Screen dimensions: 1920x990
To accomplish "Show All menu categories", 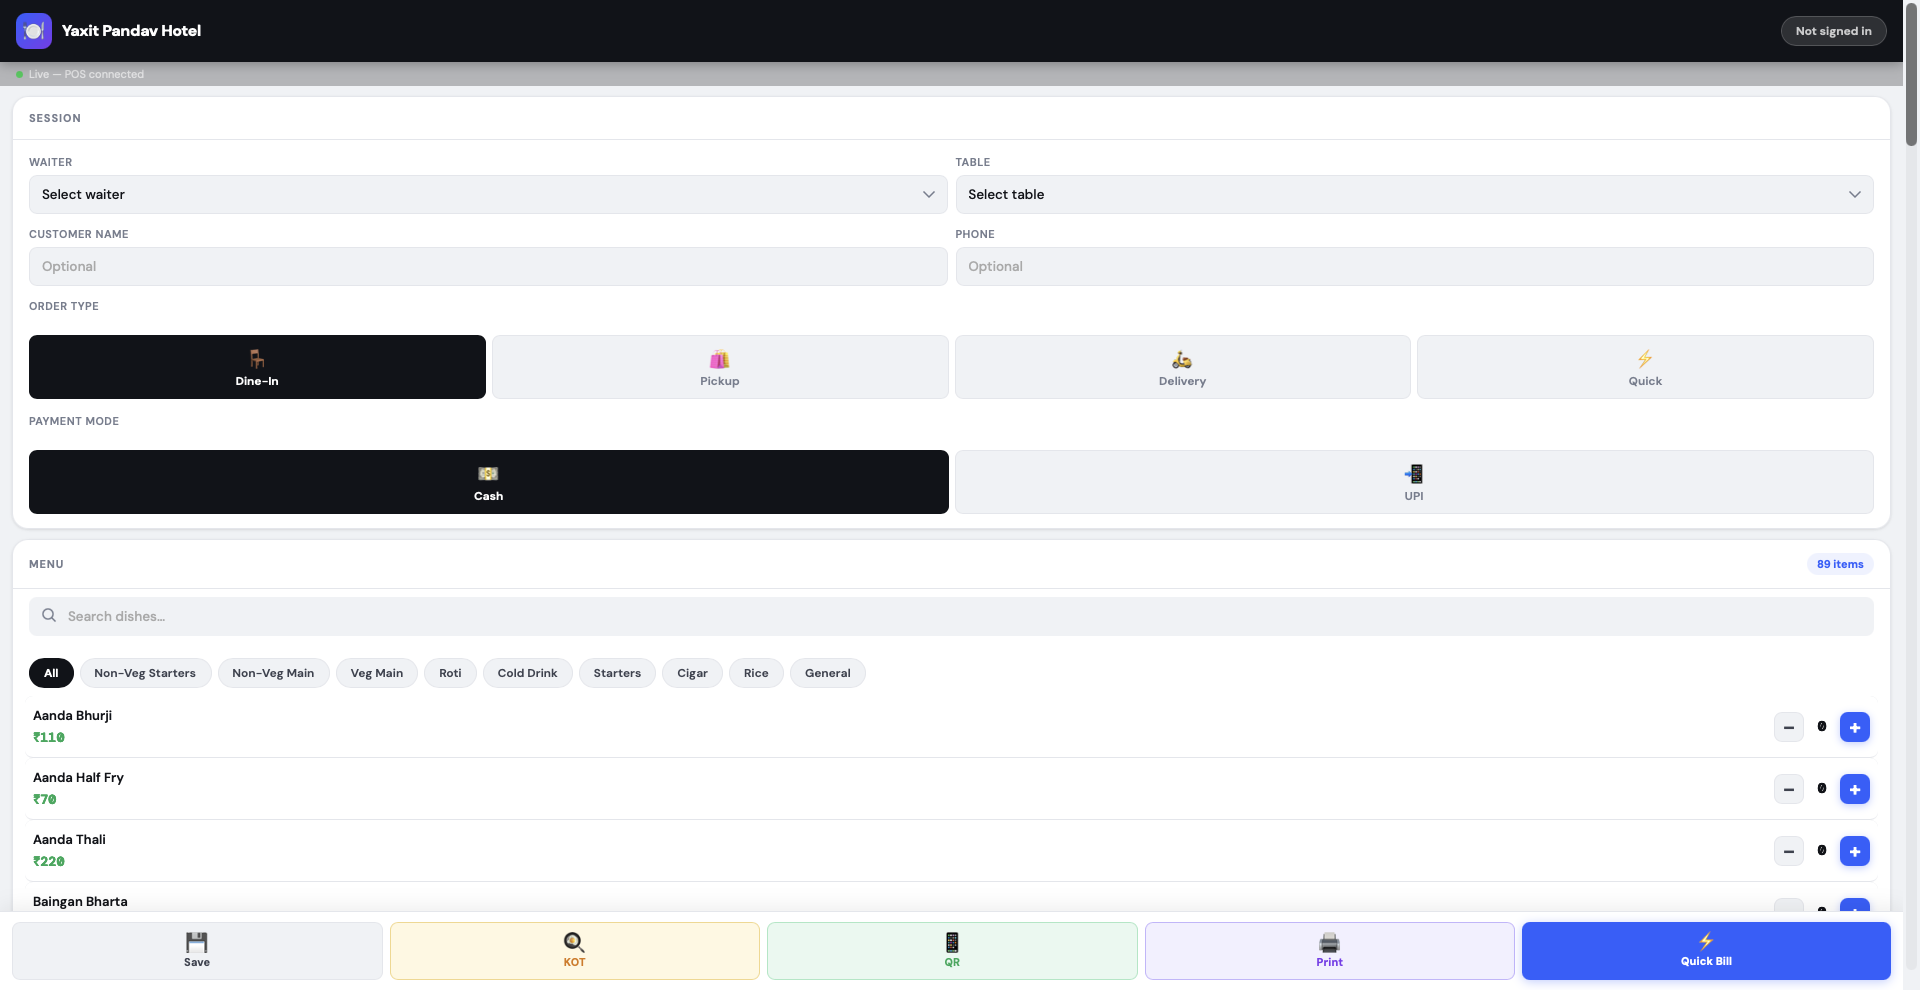I will (51, 673).
